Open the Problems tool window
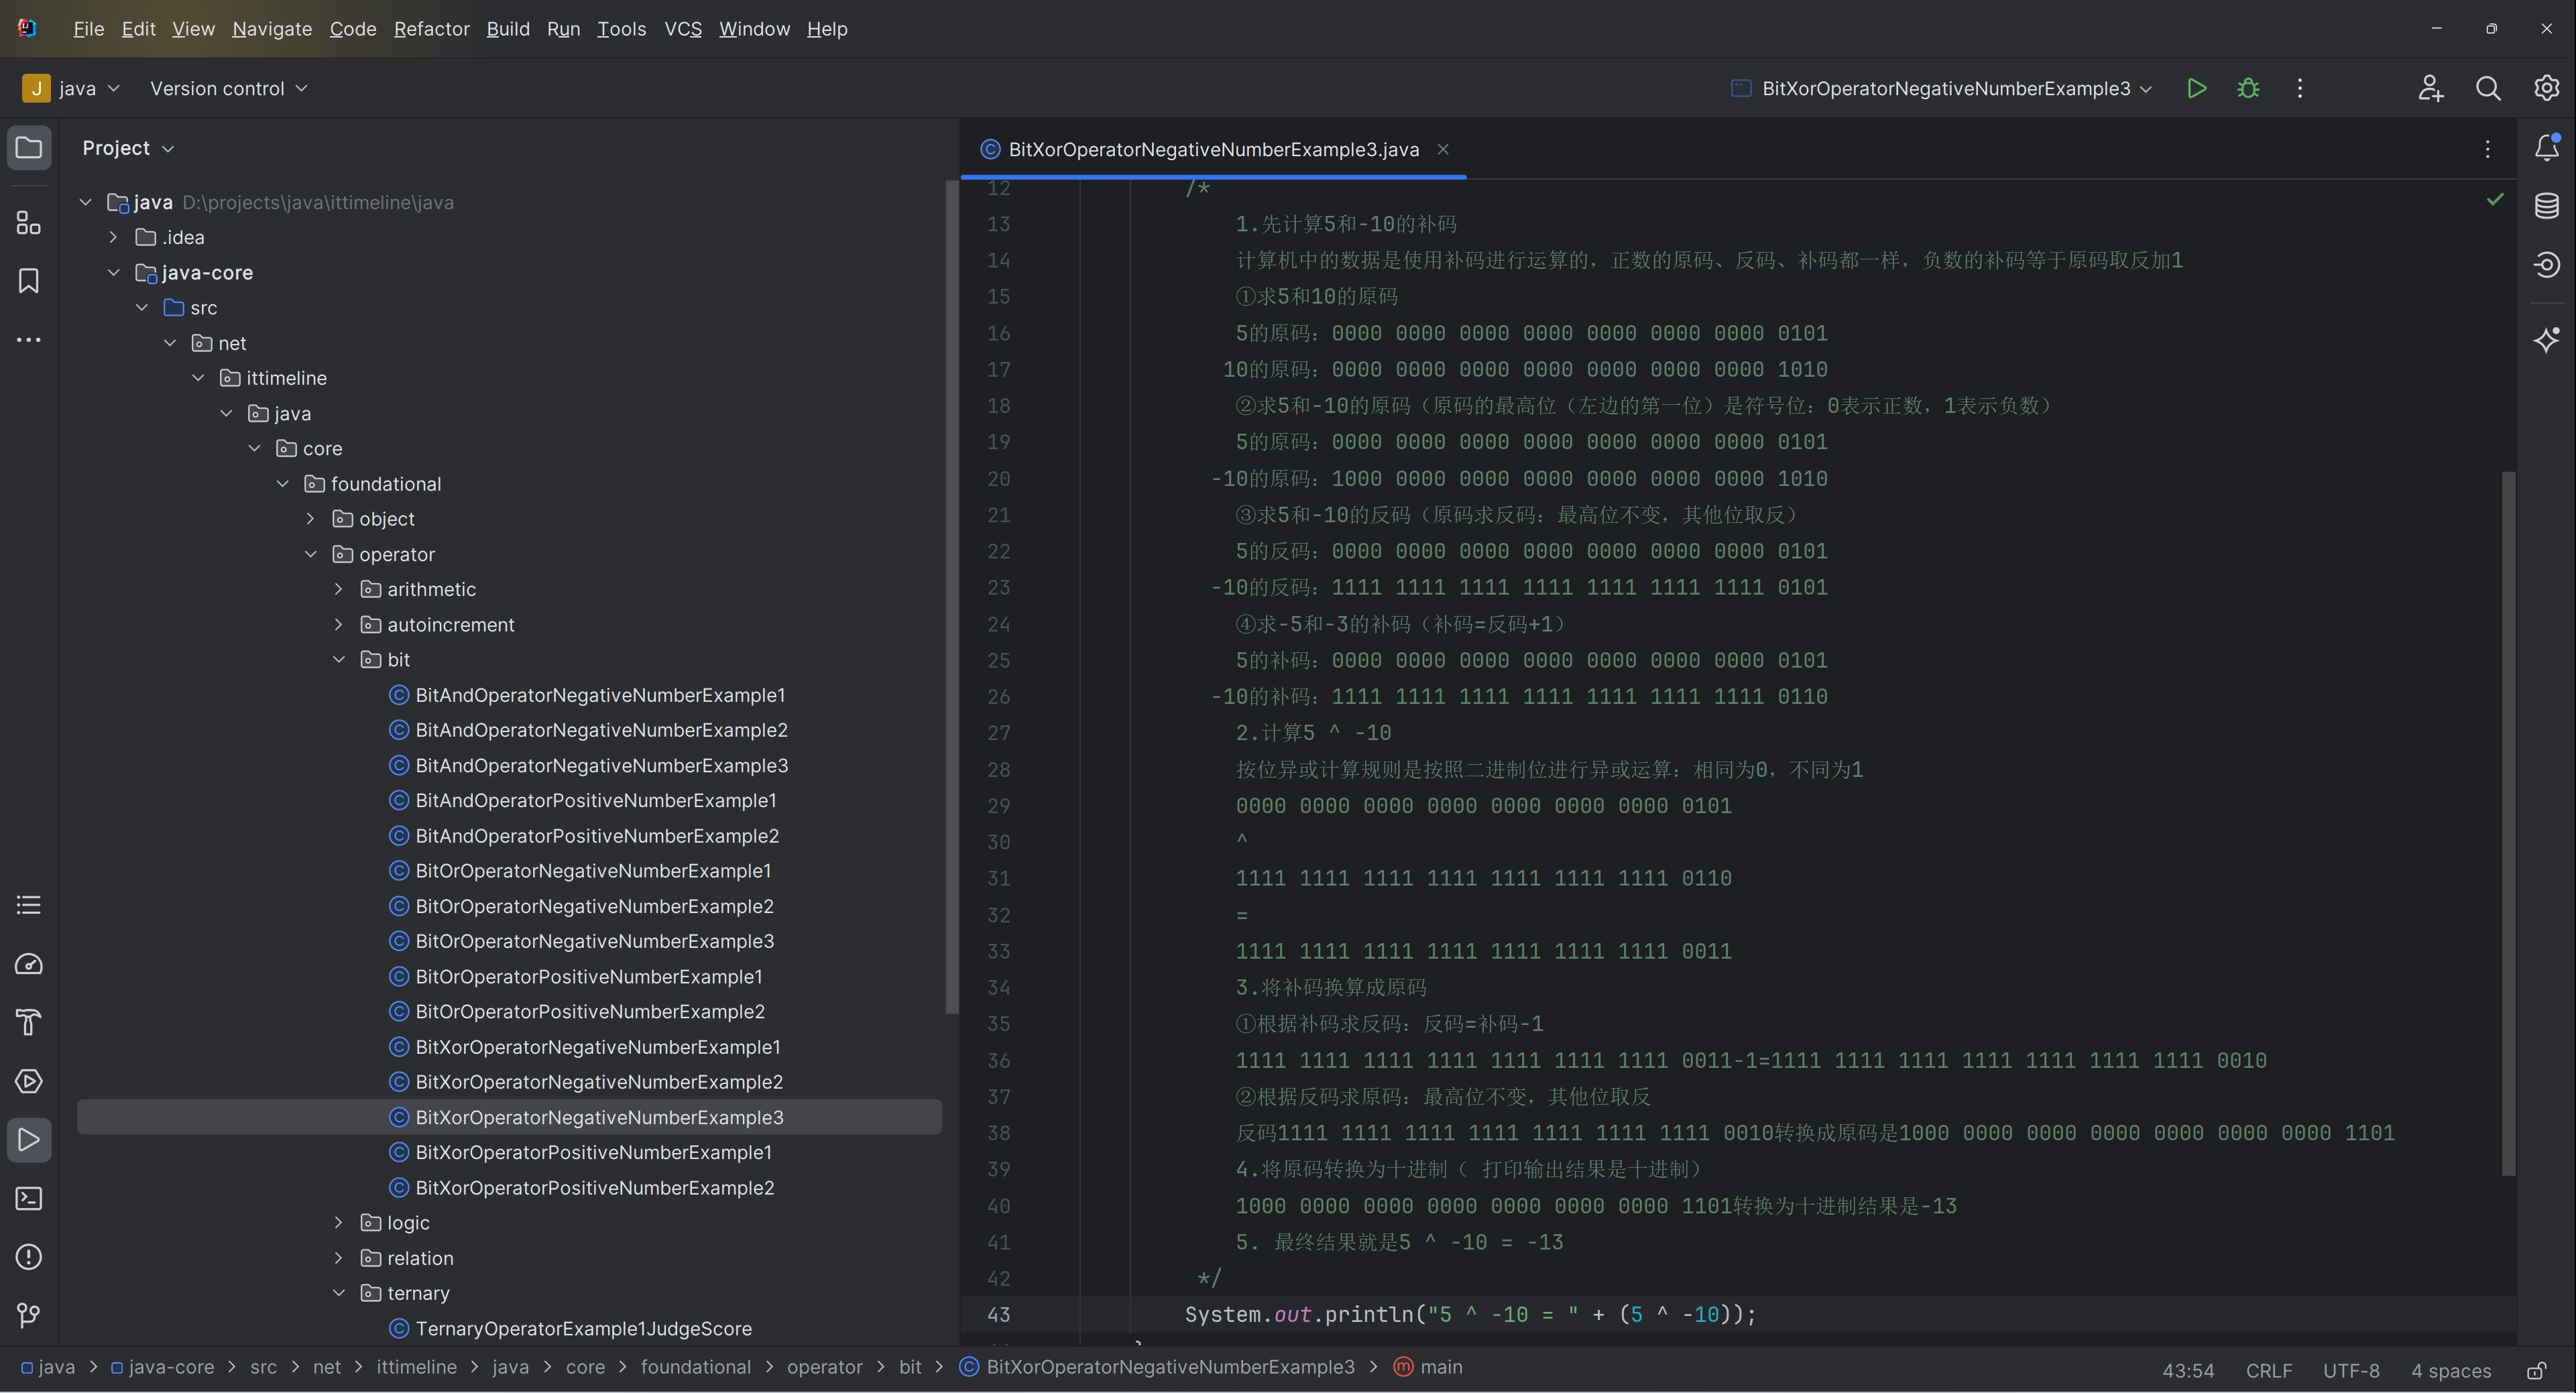2576x1393 pixels. (29, 1257)
